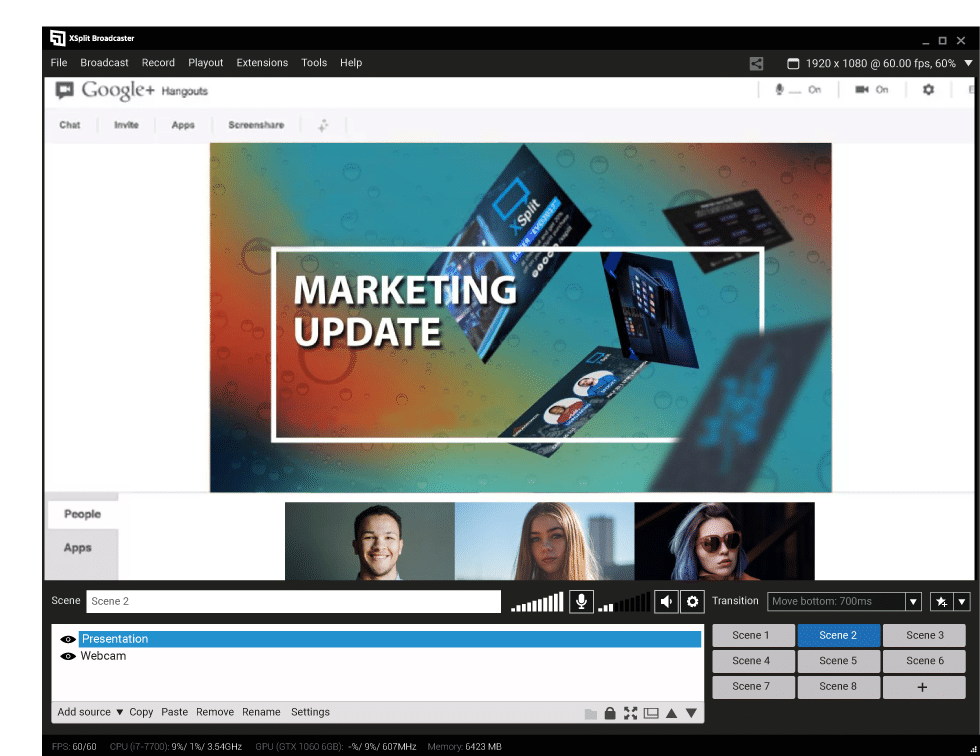Adjust the speaker volume level bars

tap(624, 602)
